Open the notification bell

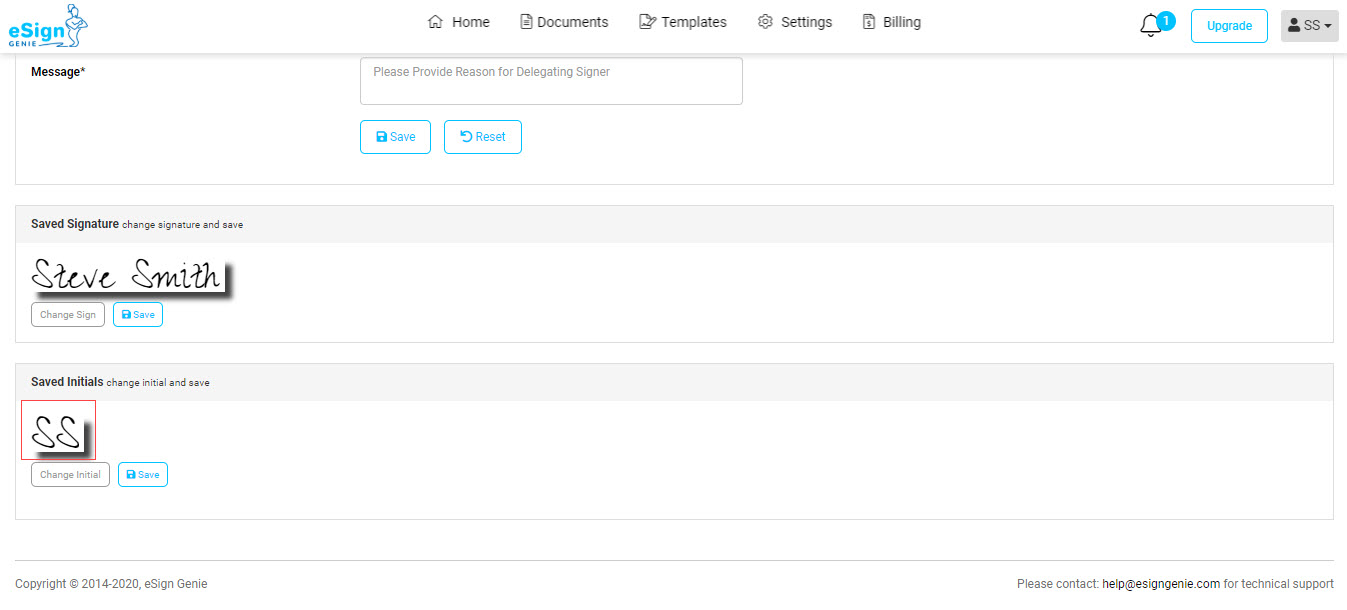pos(1151,27)
